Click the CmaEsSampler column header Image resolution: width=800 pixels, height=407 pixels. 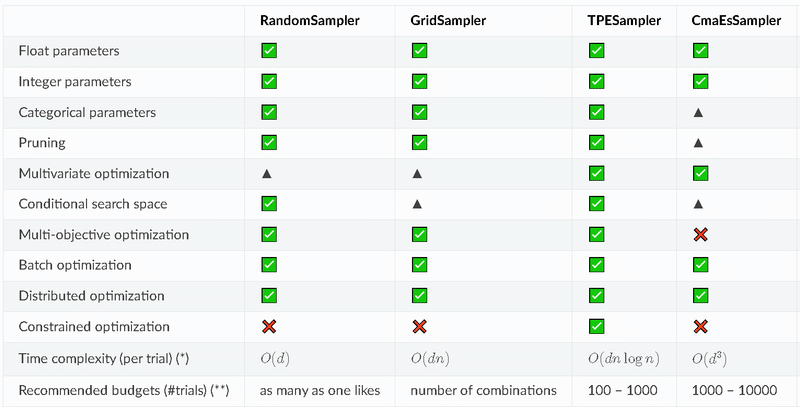735,20
